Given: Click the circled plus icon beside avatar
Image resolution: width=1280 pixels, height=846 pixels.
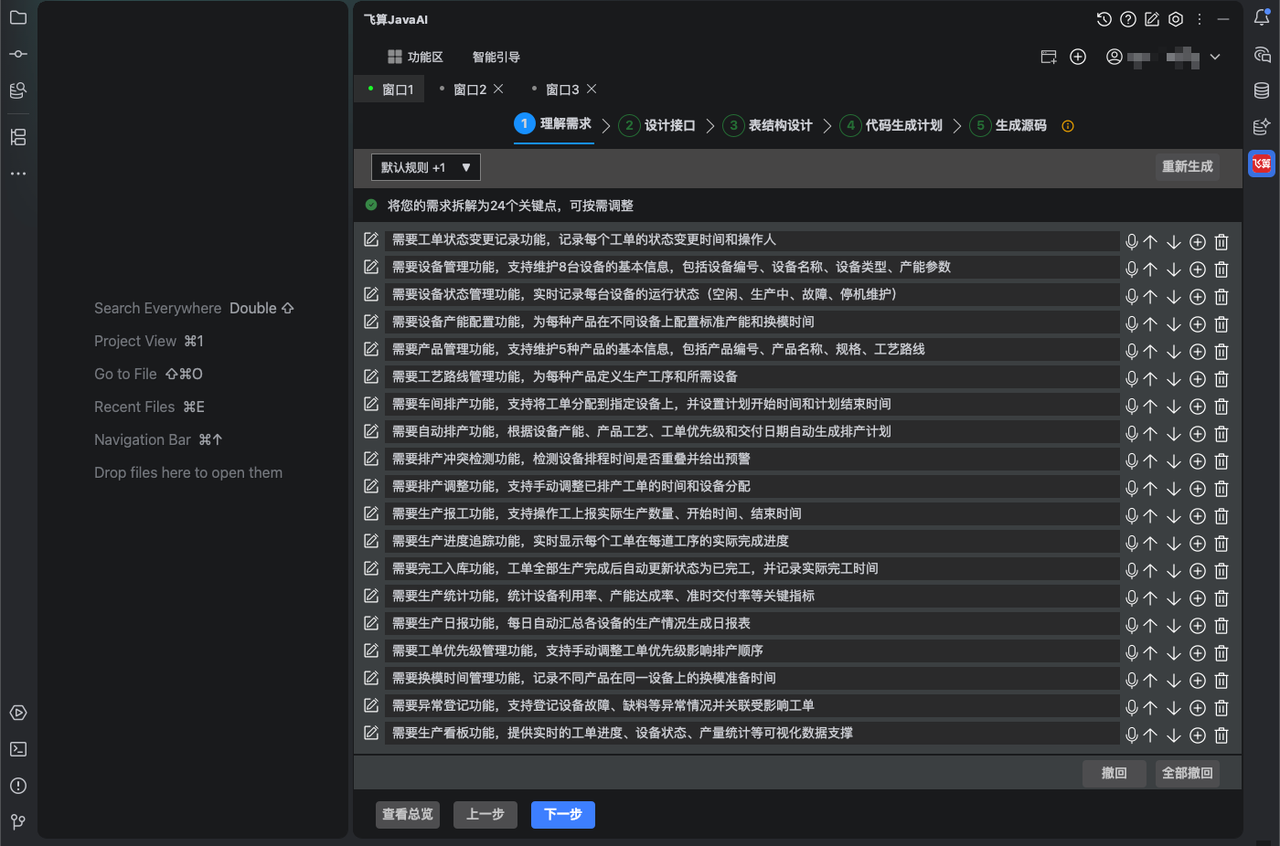Looking at the screenshot, I should pyautogui.click(x=1078, y=57).
